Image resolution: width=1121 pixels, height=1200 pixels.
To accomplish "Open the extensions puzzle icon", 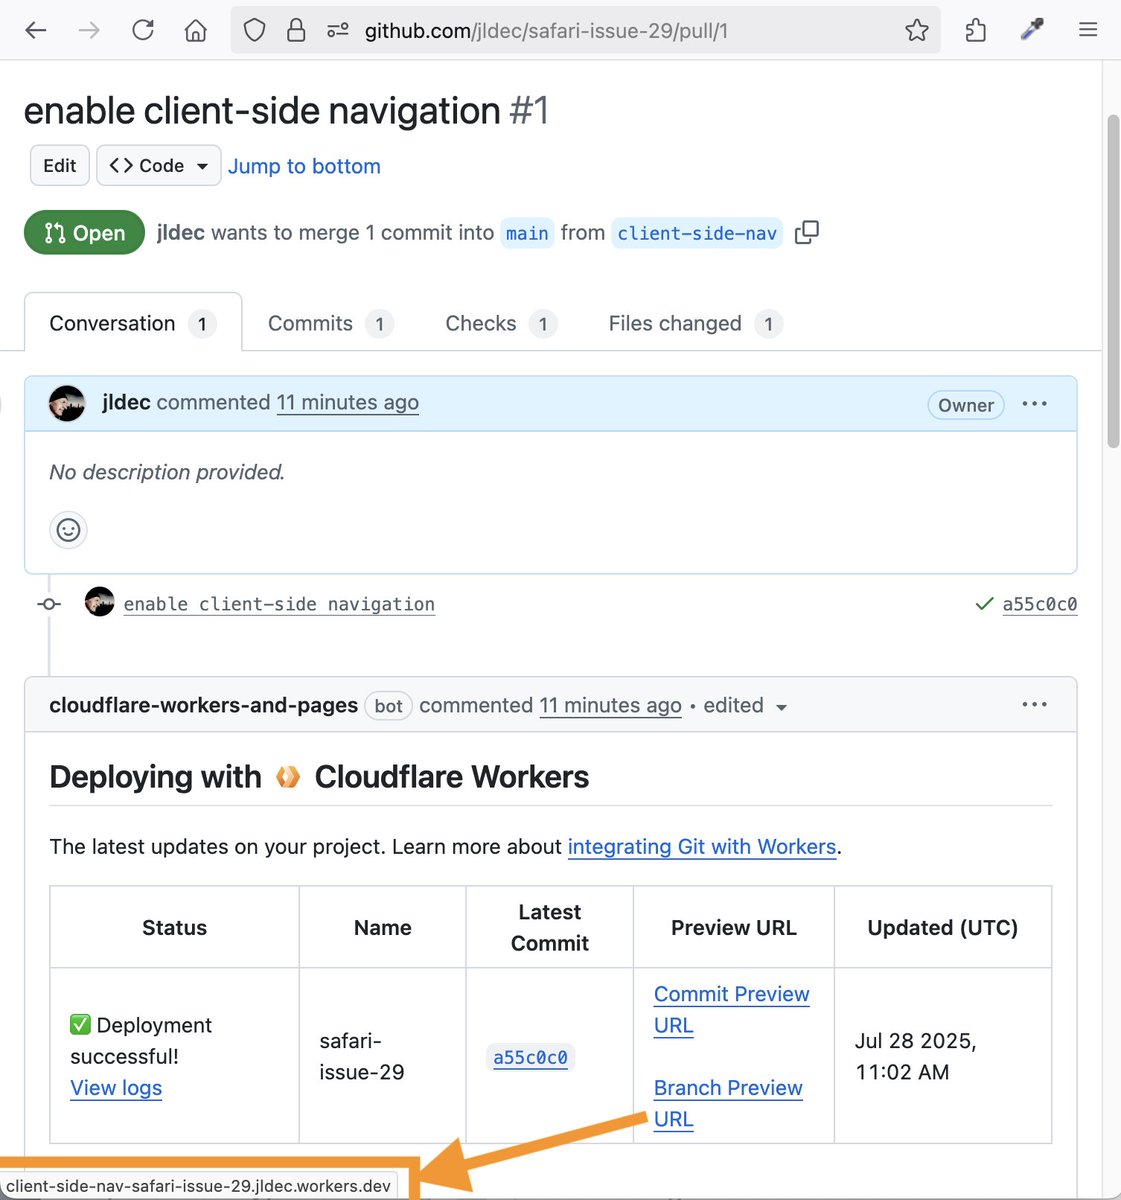I will point(976,30).
